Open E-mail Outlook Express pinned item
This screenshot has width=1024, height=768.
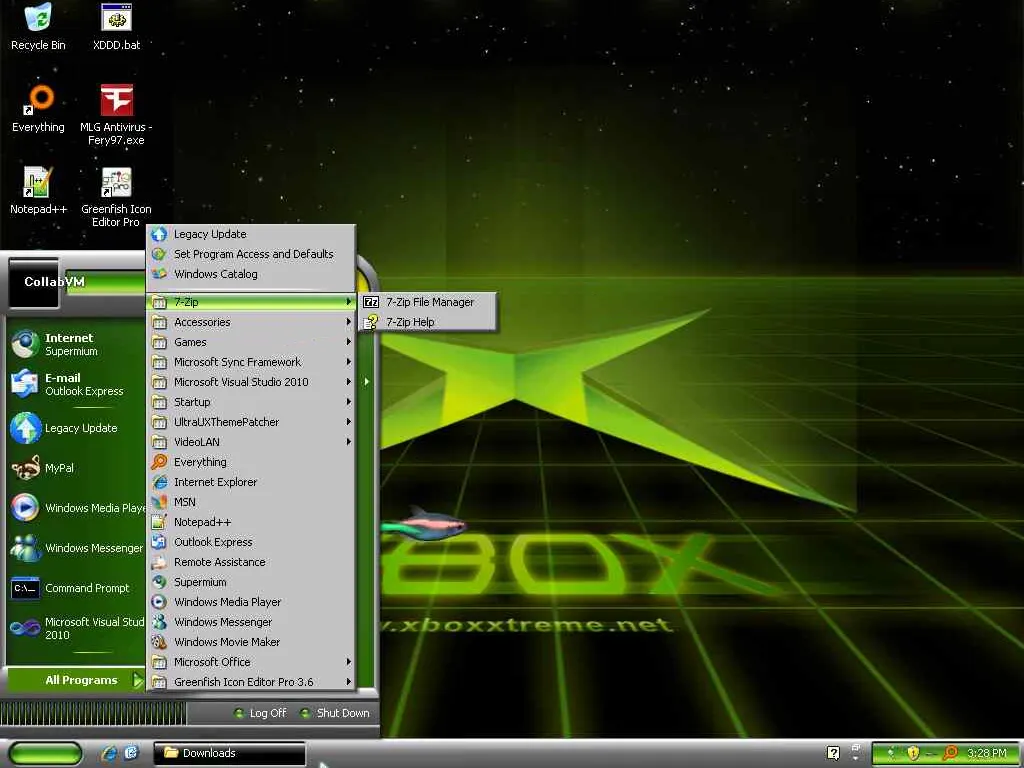click(x=76, y=384)
